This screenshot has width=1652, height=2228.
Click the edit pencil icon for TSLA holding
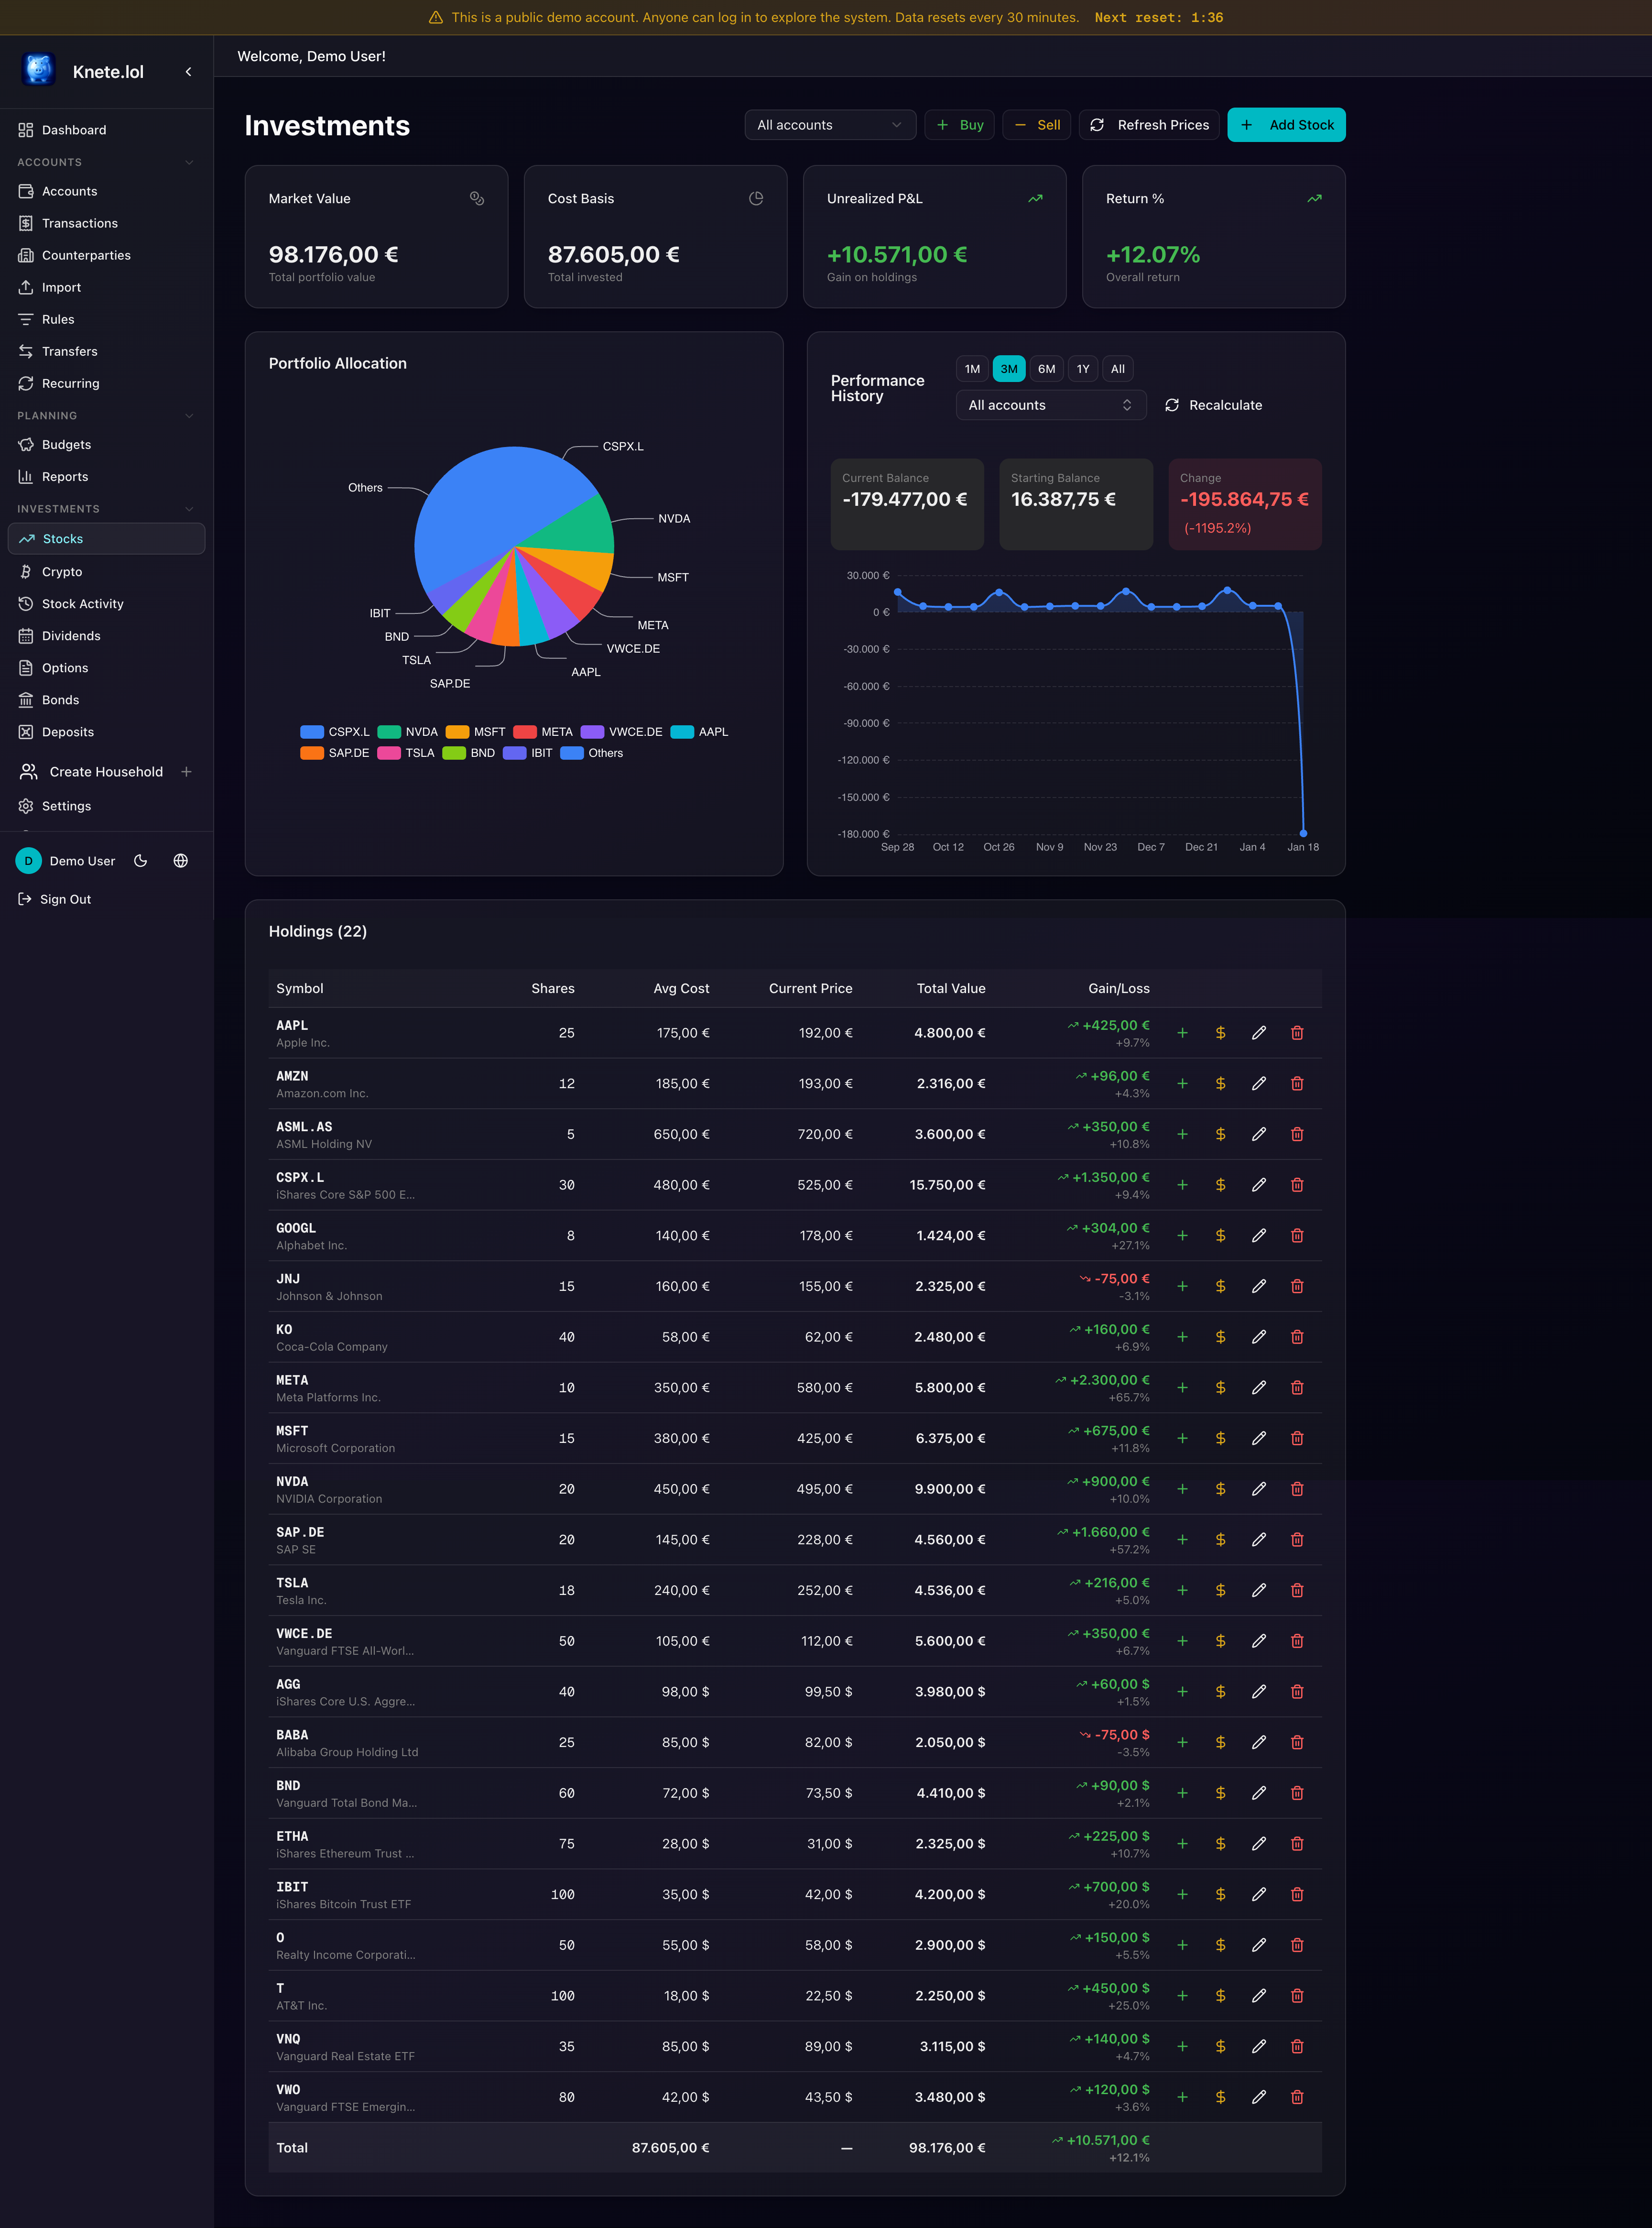pos(1258,1590)
